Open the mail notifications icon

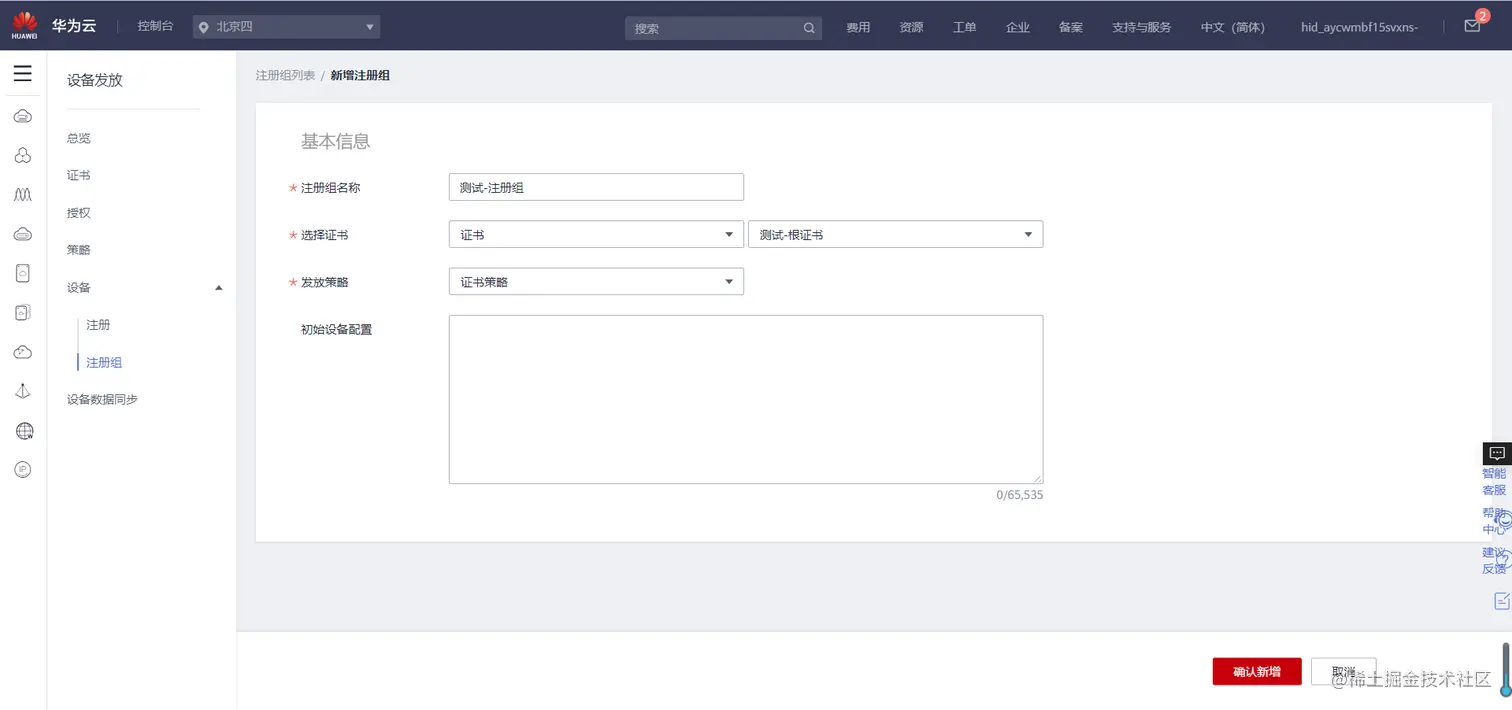point(1472,26)
